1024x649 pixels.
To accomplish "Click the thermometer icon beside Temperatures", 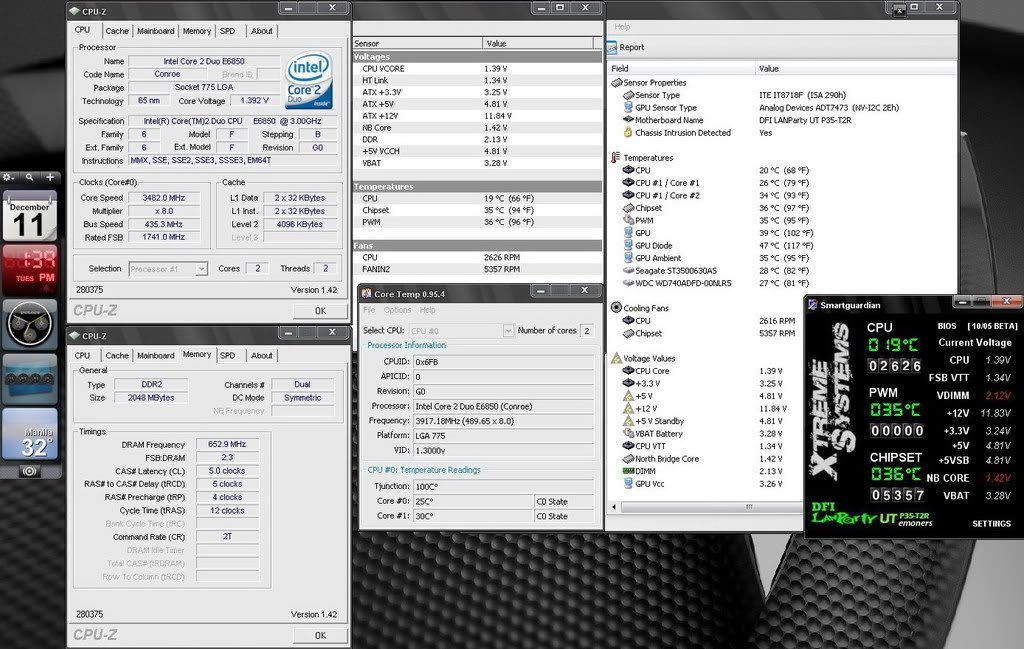I will (616, 157).
